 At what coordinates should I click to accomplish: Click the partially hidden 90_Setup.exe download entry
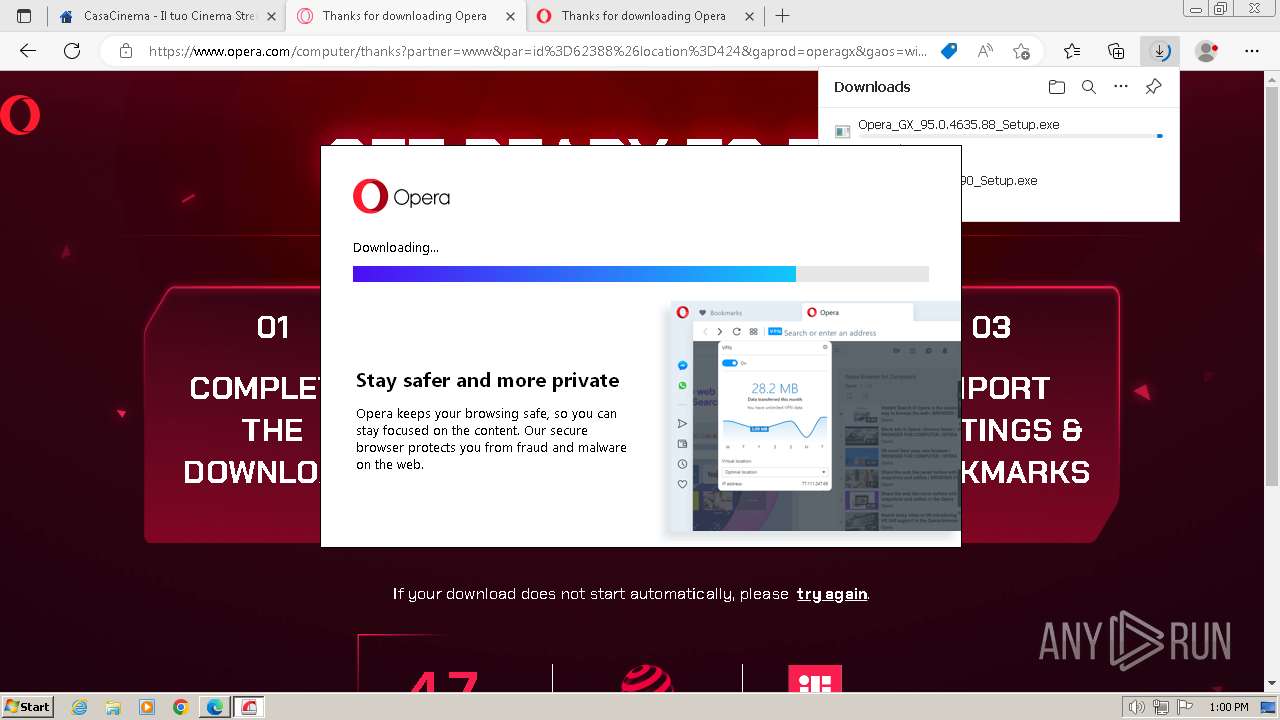coord(998,181)
